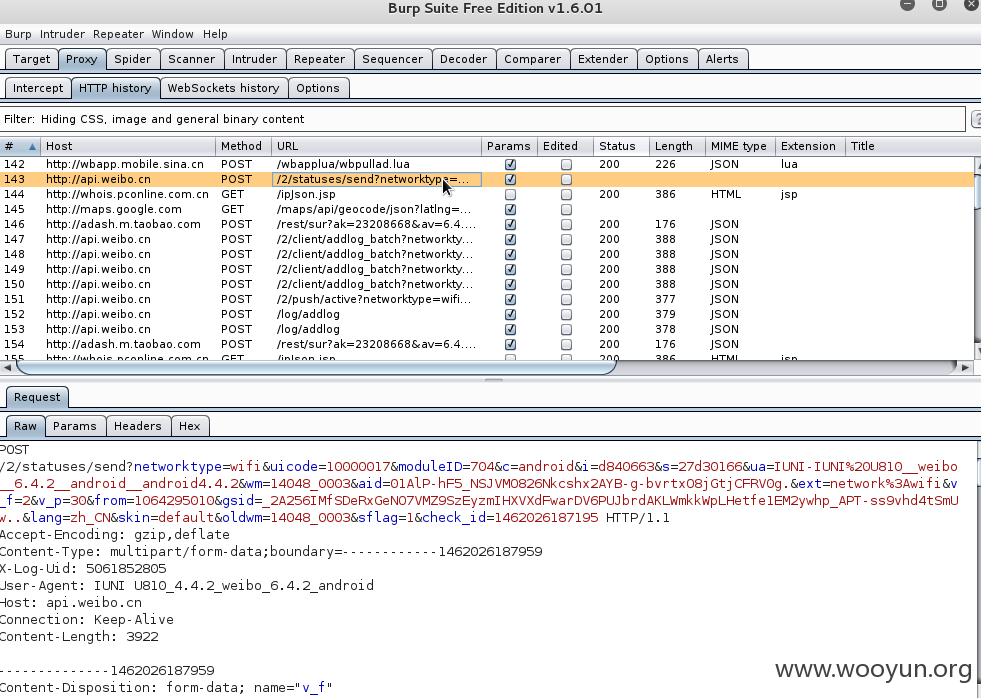Image resolution: width=981 pixels, height=698 pixels.
Task: Switch to the Extender tab
Action: point(602,59)
